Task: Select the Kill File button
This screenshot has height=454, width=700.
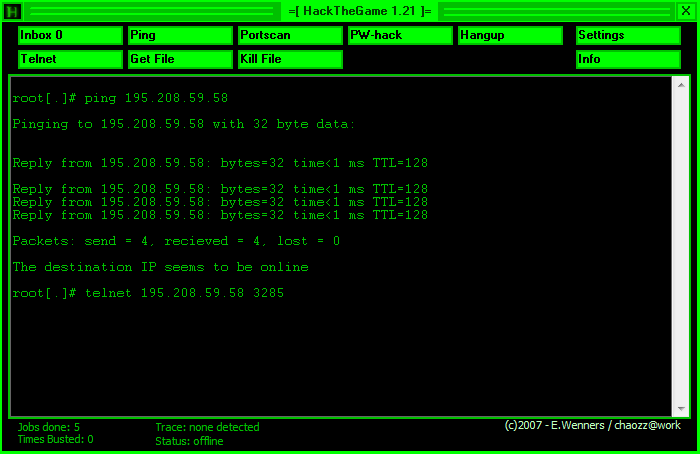Action: (x=290, y=59)
